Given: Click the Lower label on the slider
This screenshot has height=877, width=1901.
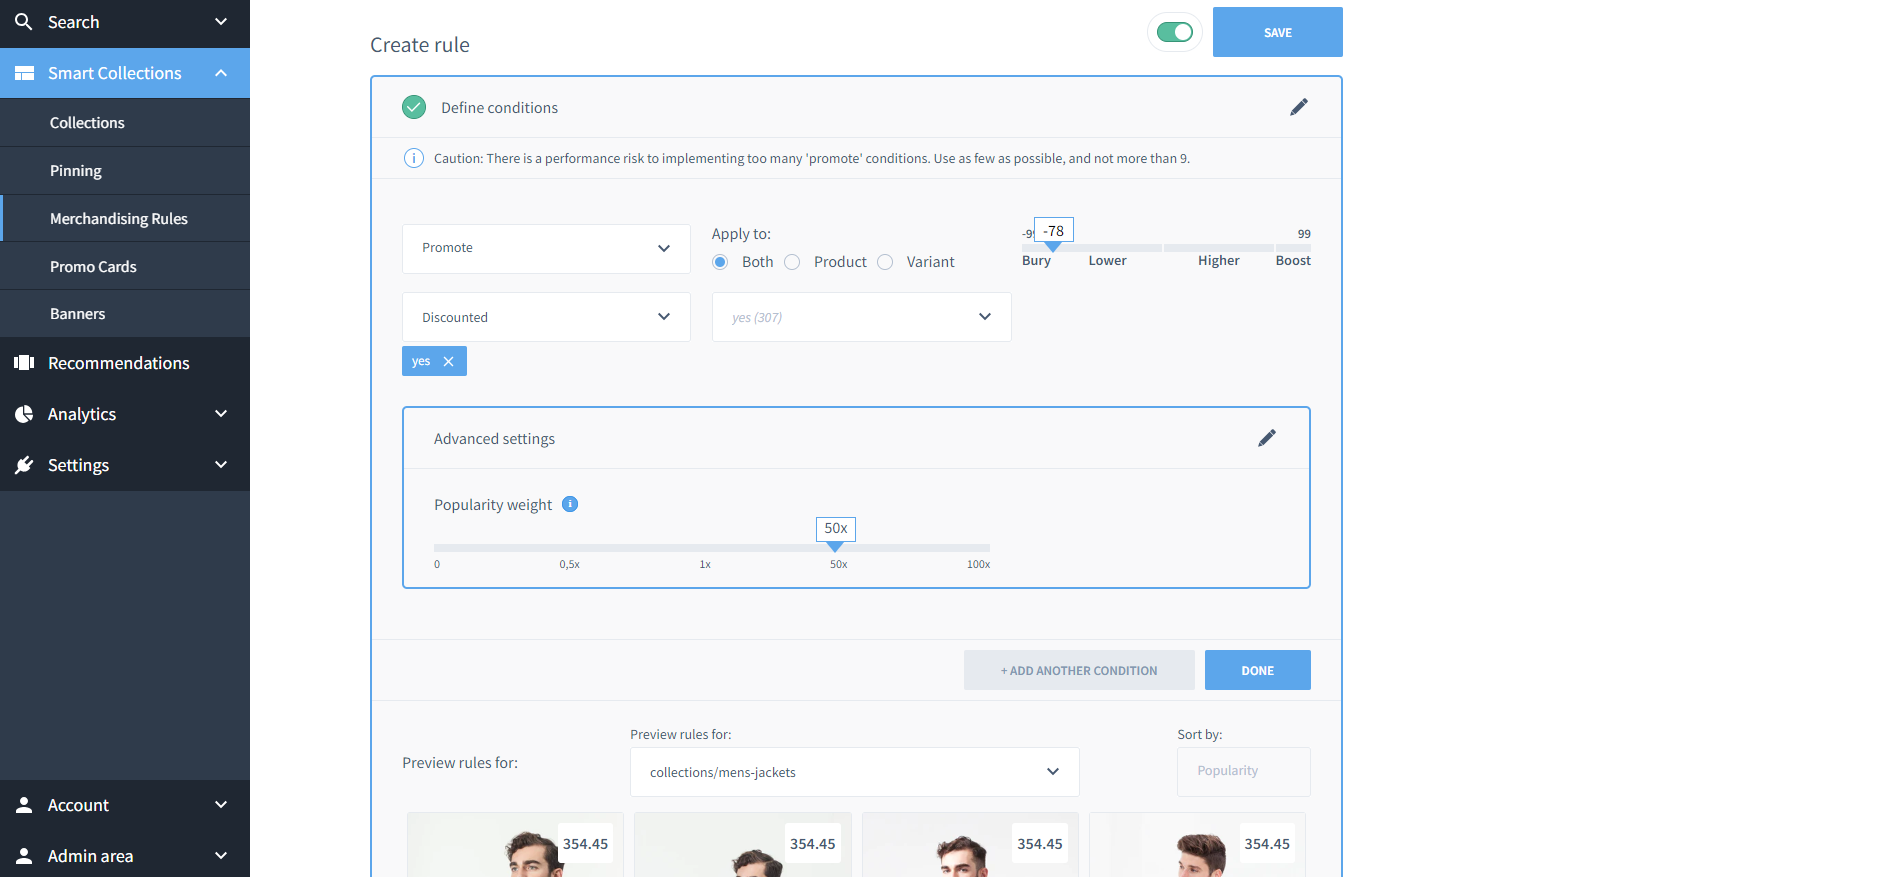Looking at the screenshot, I should [1107, 260].
